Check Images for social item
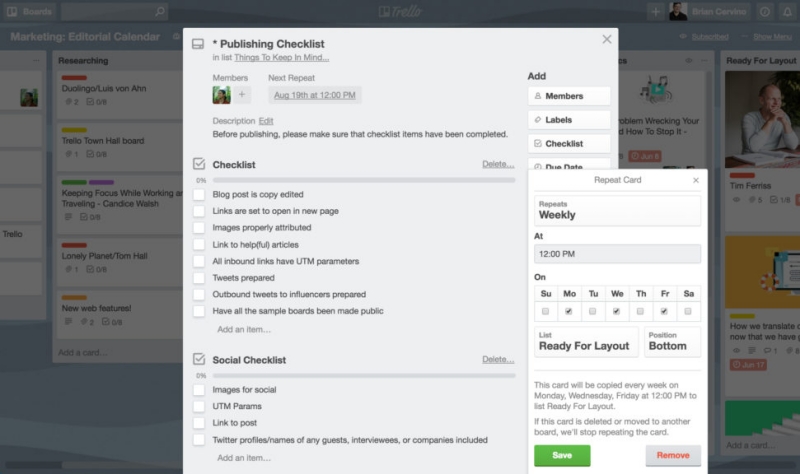The width and height of the screenshot is (800, 474). [x=199, y=390]
